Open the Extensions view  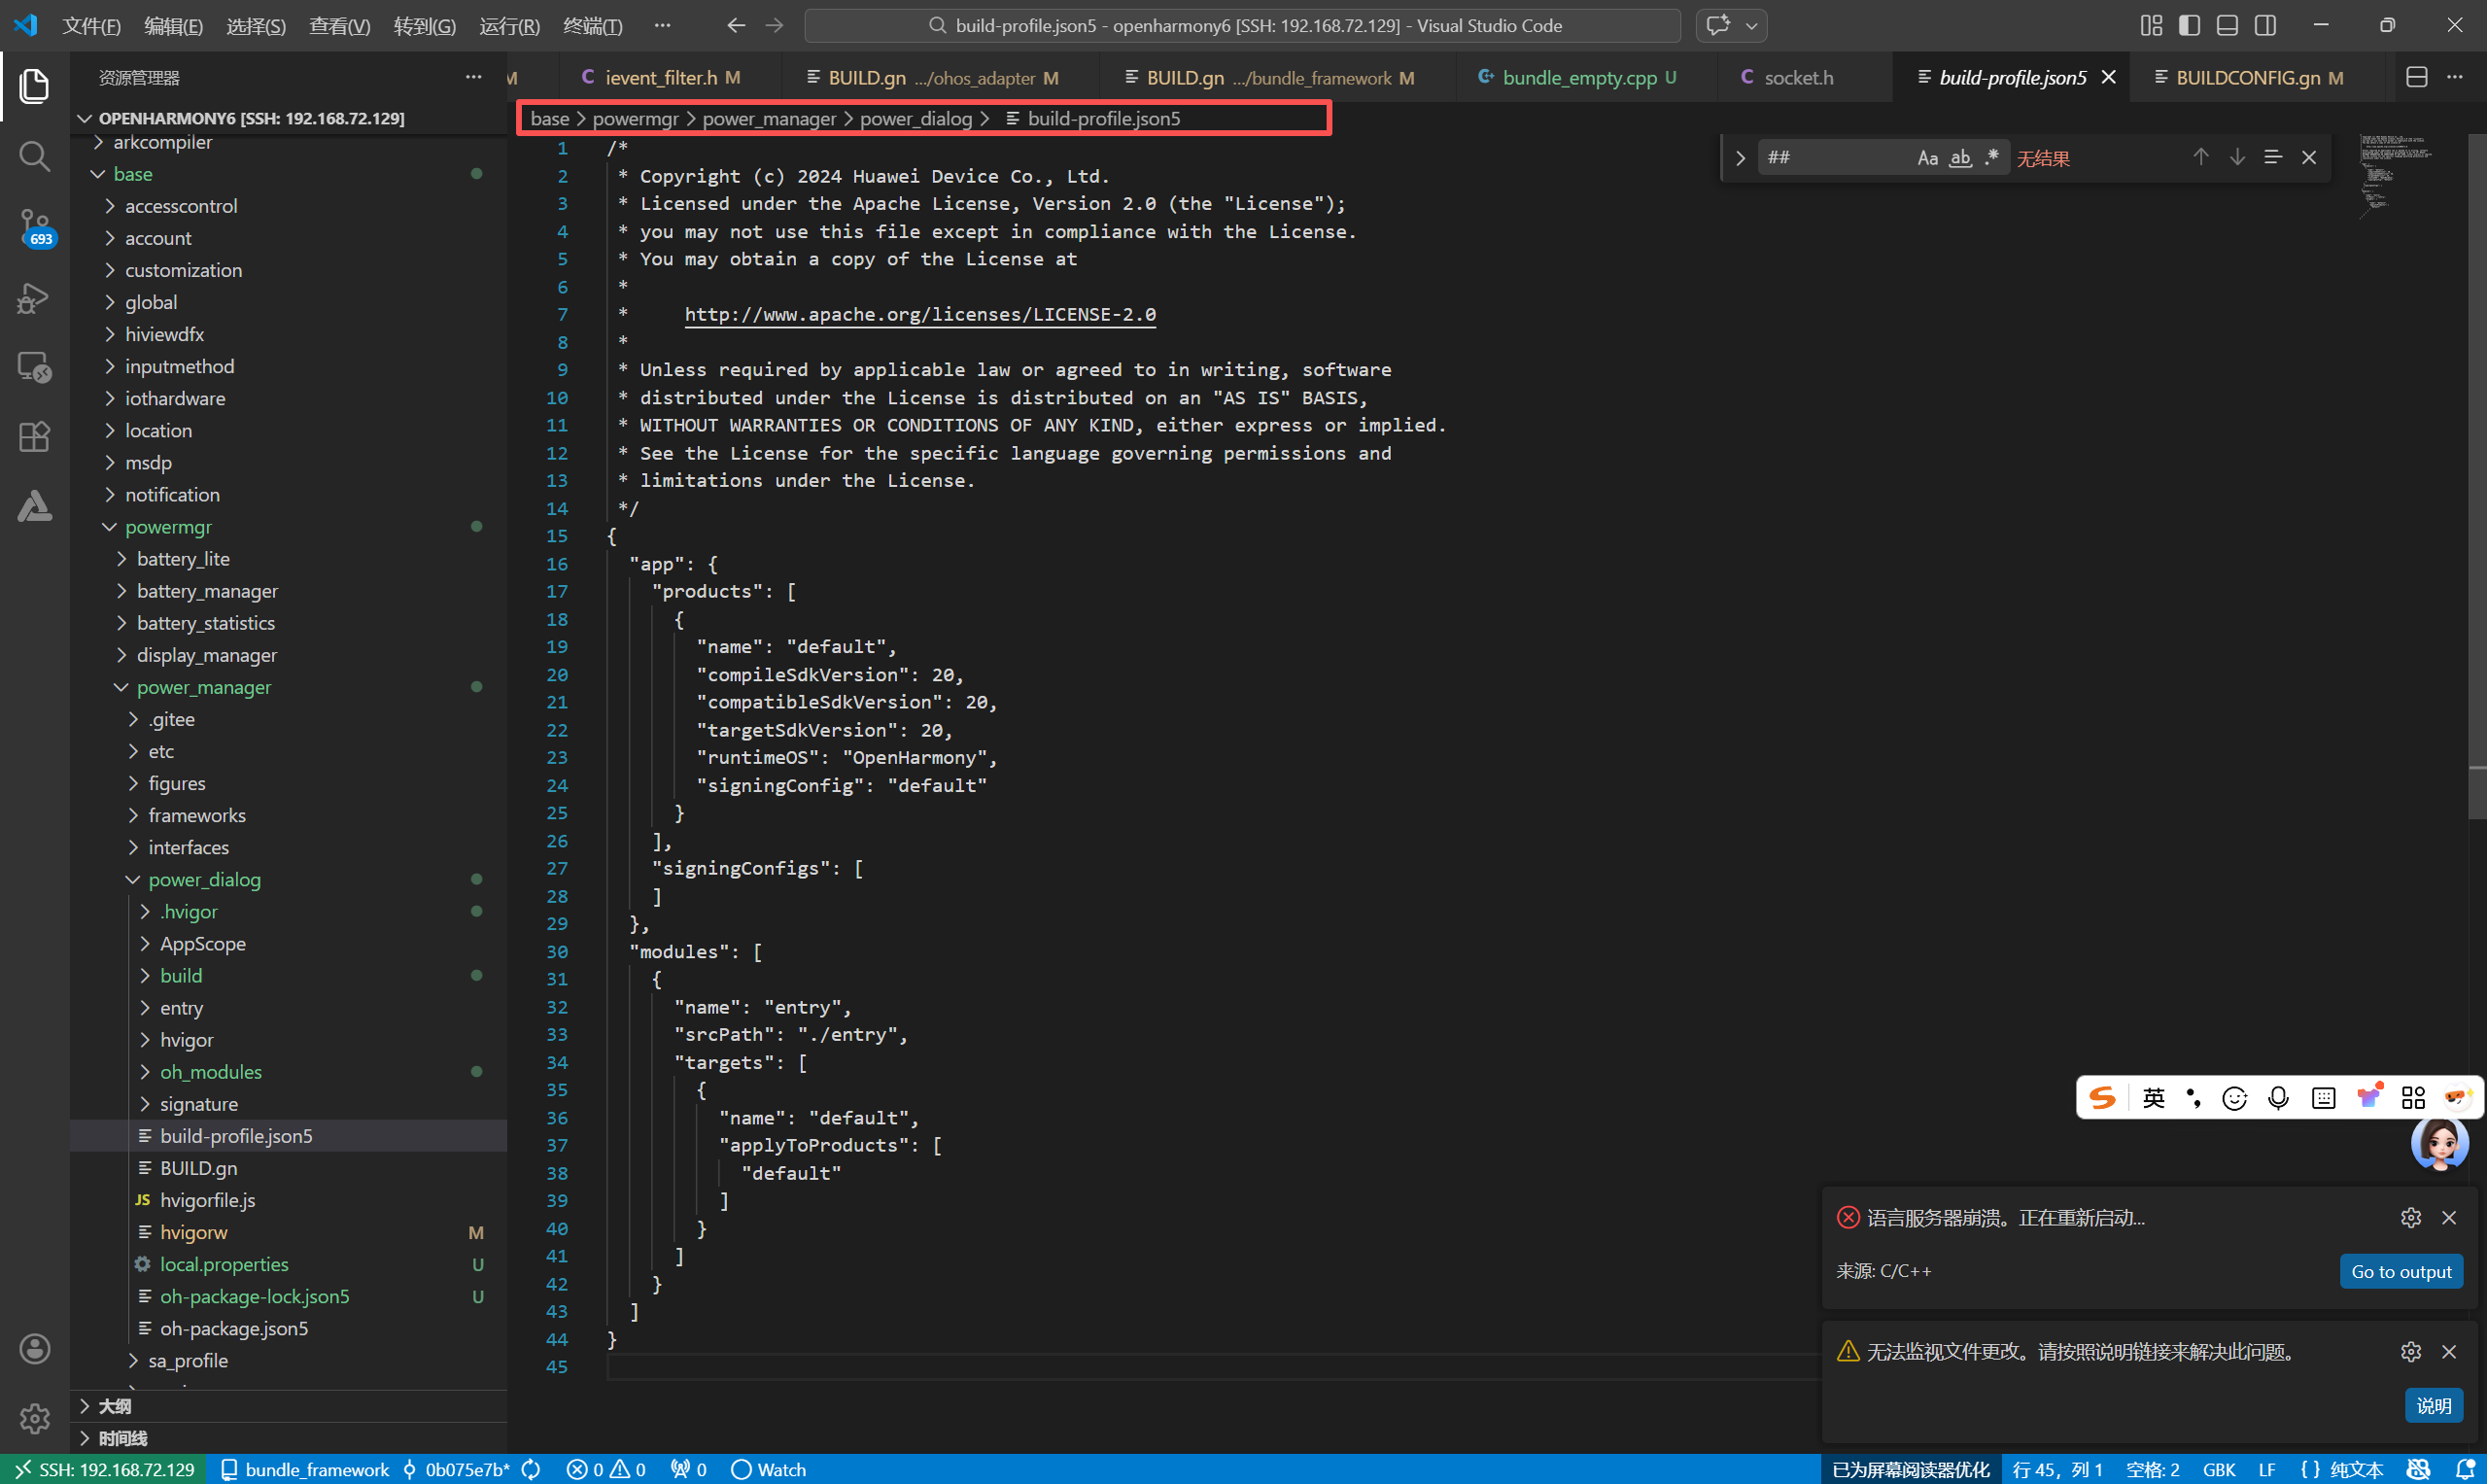coord(34,437)
